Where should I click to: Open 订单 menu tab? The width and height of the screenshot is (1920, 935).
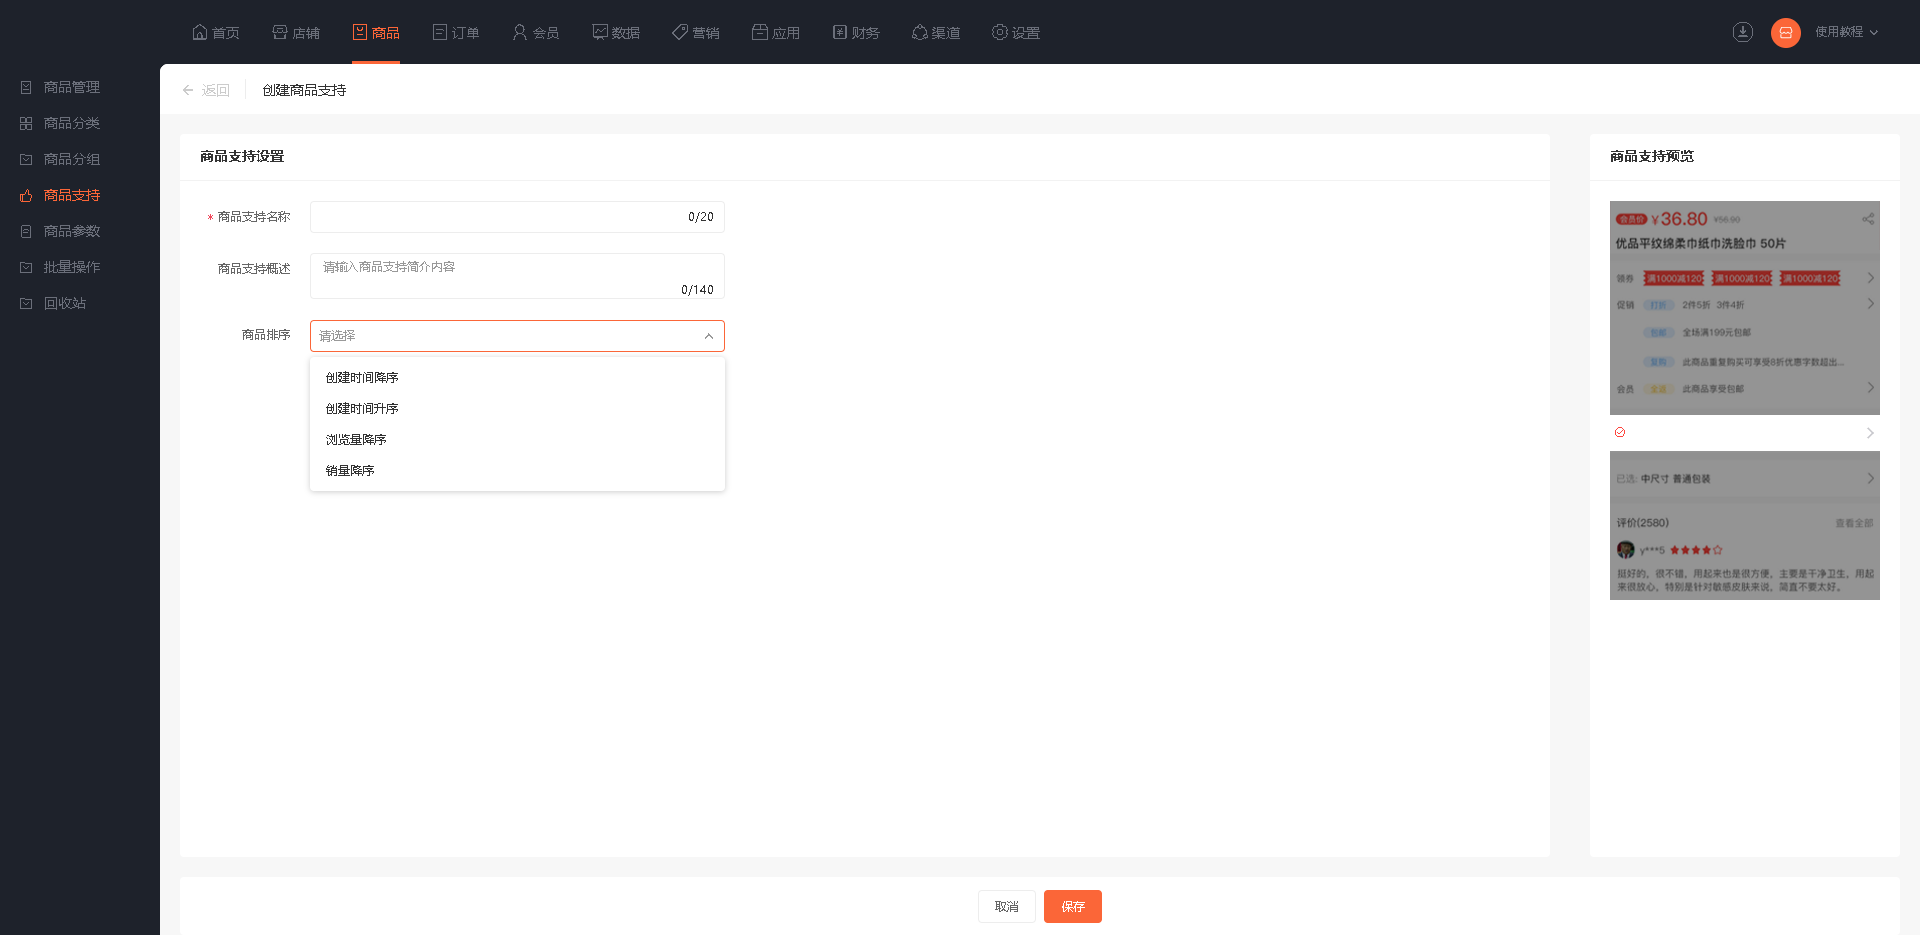456,32
